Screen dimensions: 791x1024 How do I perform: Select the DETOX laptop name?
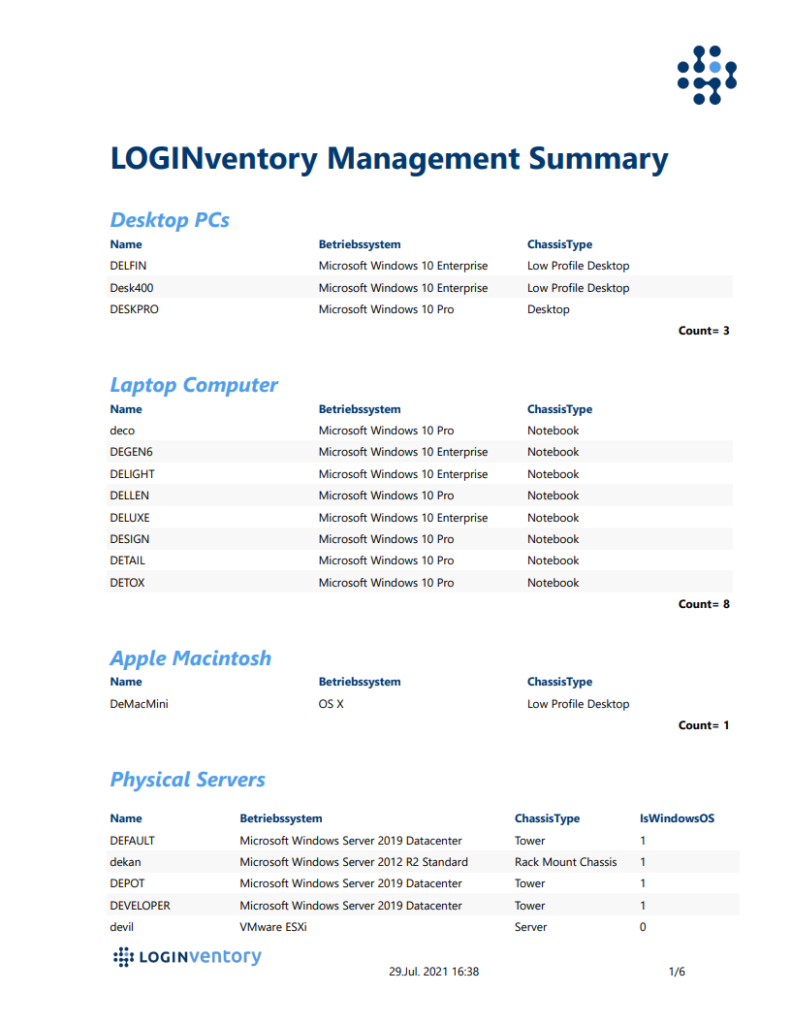tap(127, 583)
